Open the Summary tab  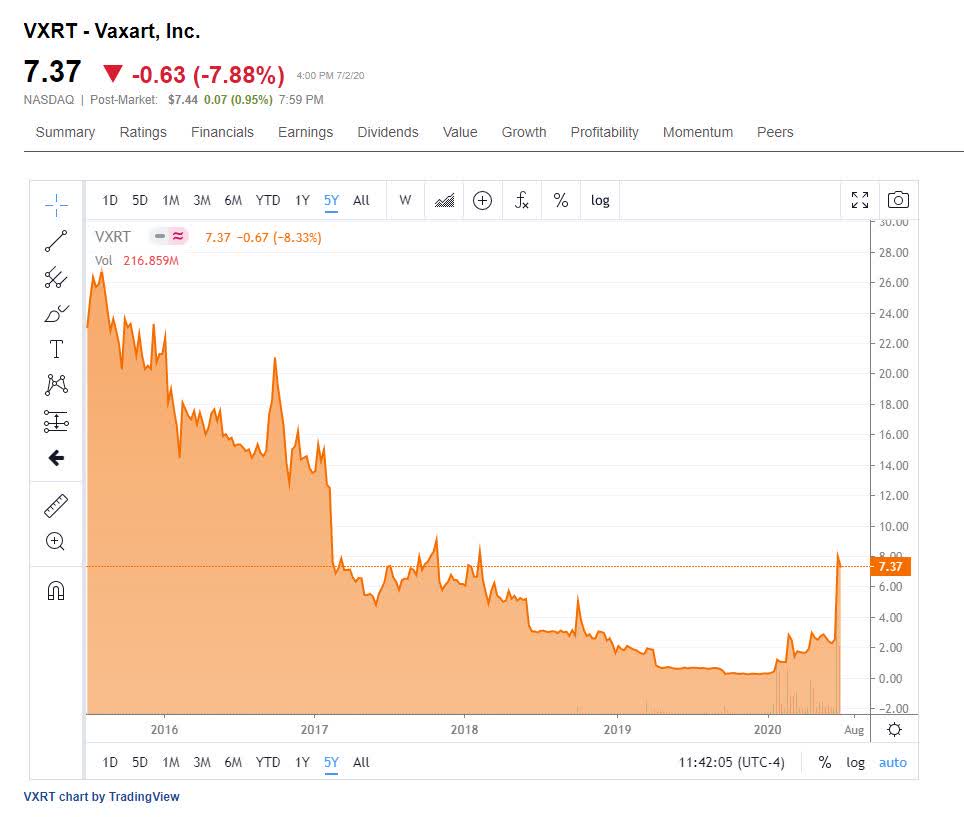coord(65,132)
